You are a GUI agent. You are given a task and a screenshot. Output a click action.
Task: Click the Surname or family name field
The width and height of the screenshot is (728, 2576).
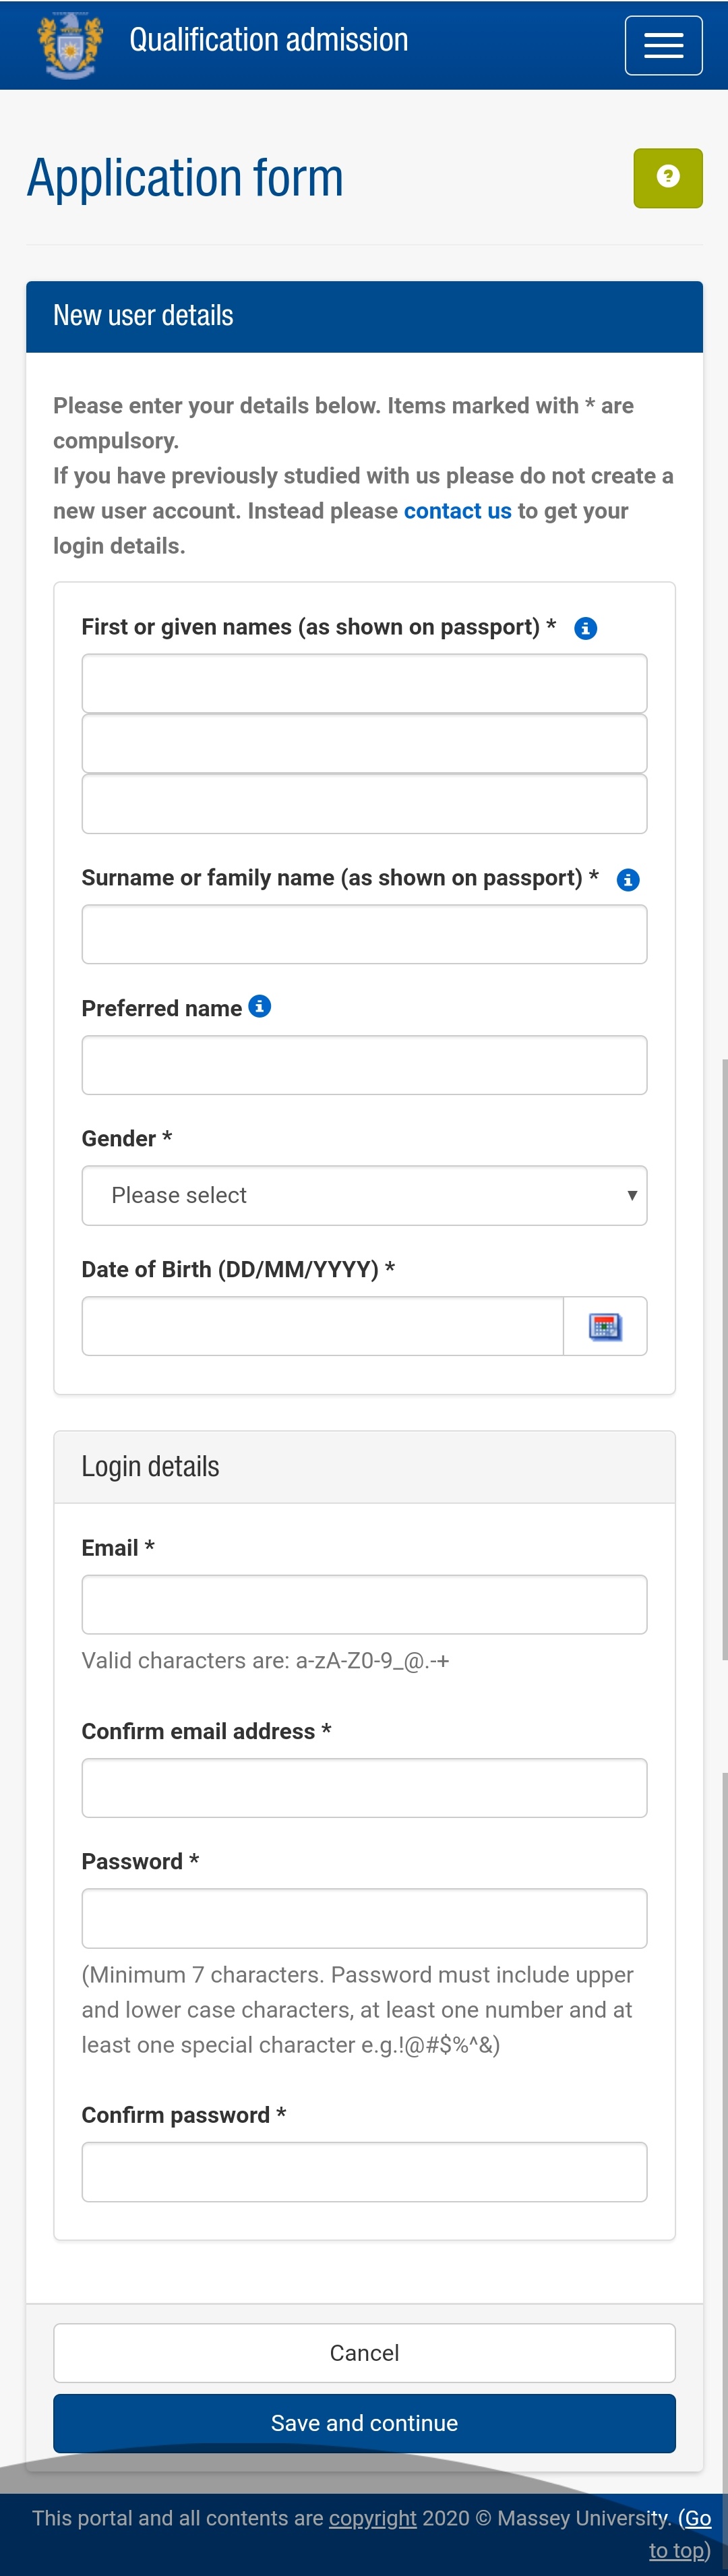point(364,934)
